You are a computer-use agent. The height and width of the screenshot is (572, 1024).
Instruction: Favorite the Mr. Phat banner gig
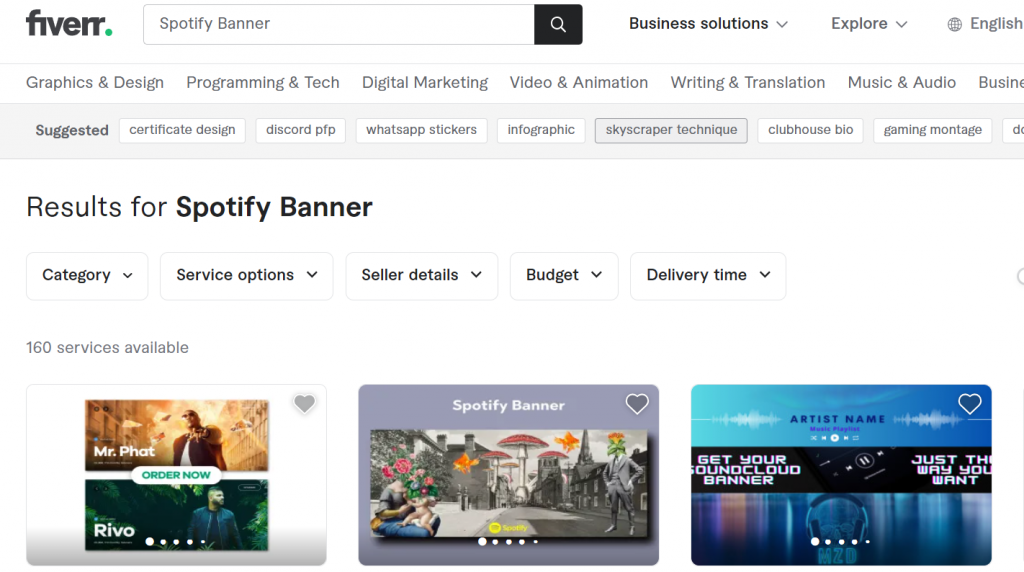304,404
